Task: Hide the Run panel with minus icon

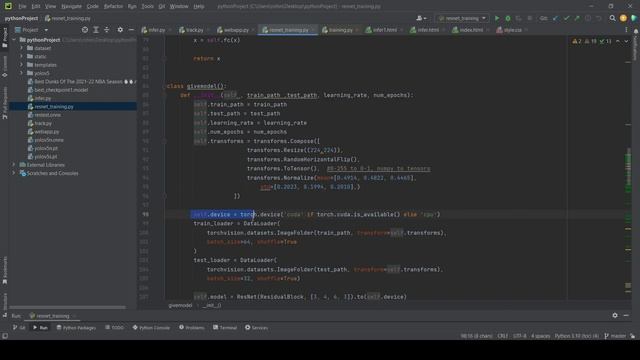Action: point(626,316)
